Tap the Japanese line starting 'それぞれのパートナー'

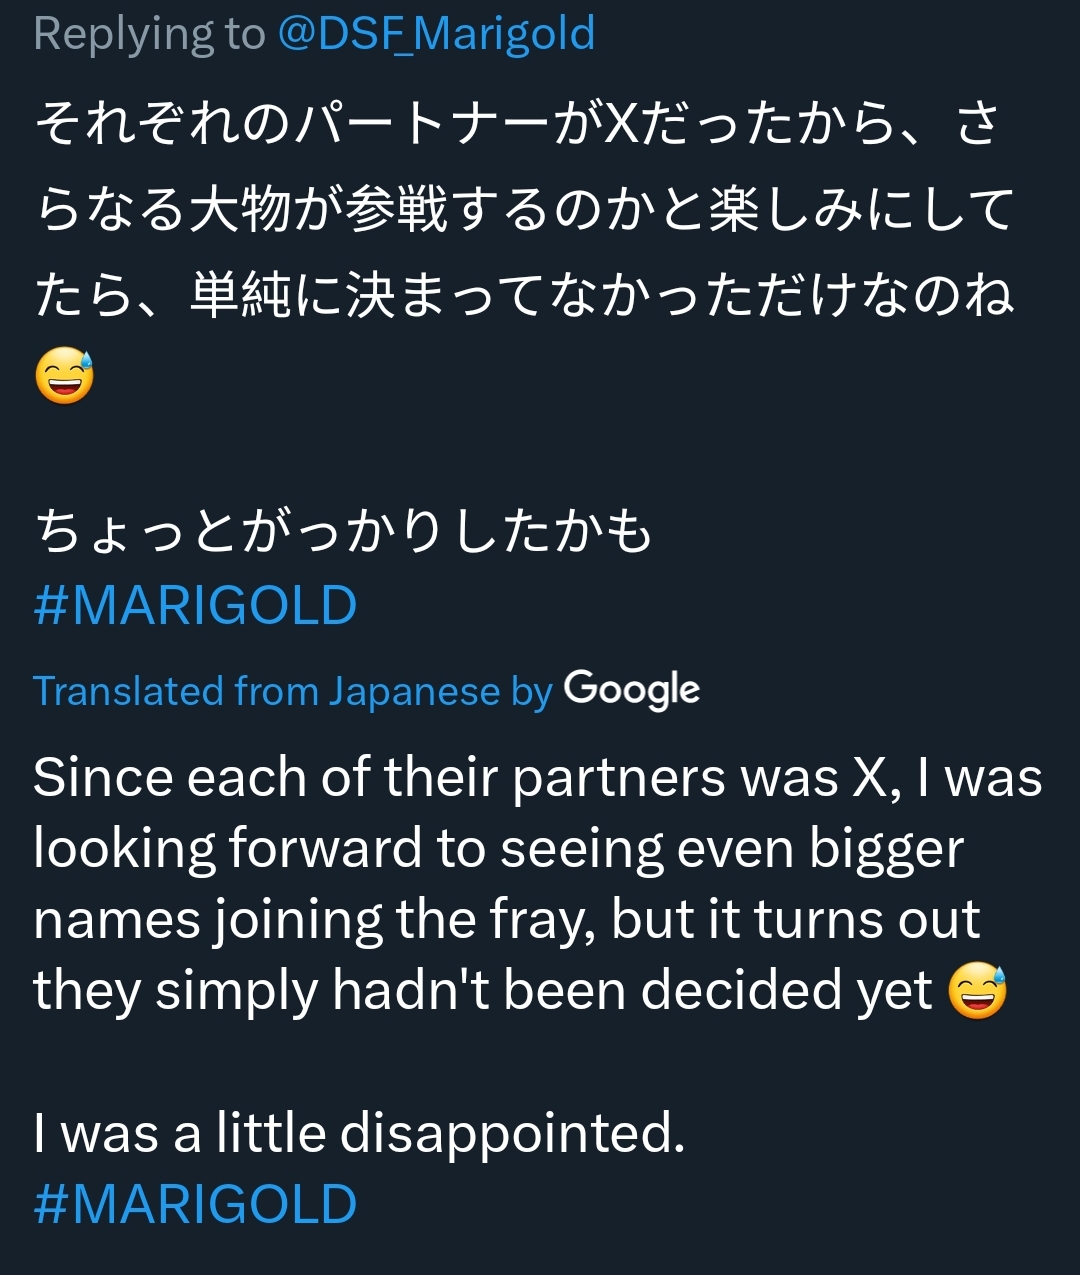coord(517,125)
